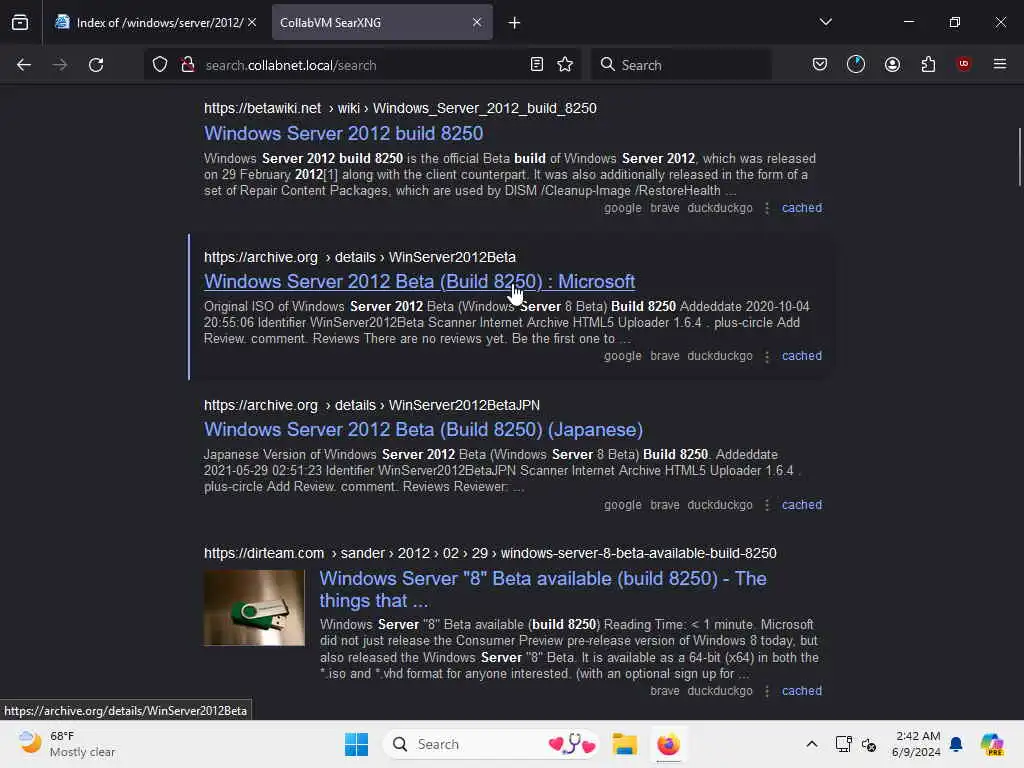Open the Firefox View tab list icon
The image size is (1024, 768).
[x=20, y=23]
